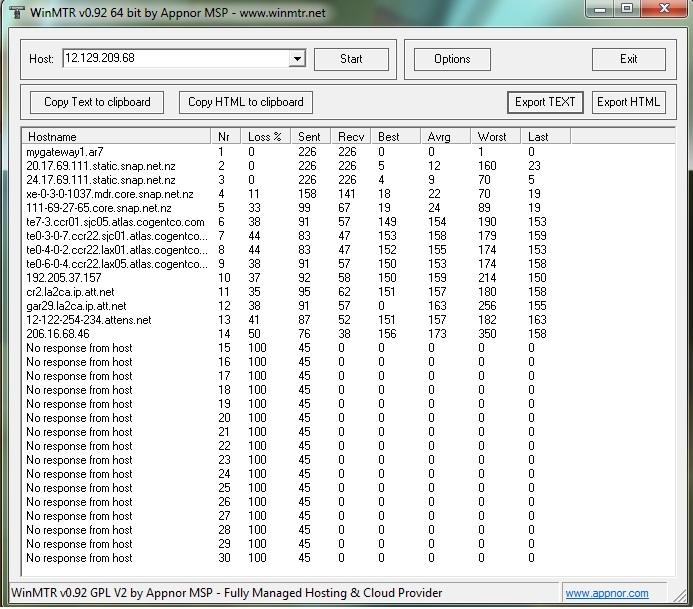The width and height of the screenshot is (693, 609).
Task: Click the Hostname column header
Action: 116,137
